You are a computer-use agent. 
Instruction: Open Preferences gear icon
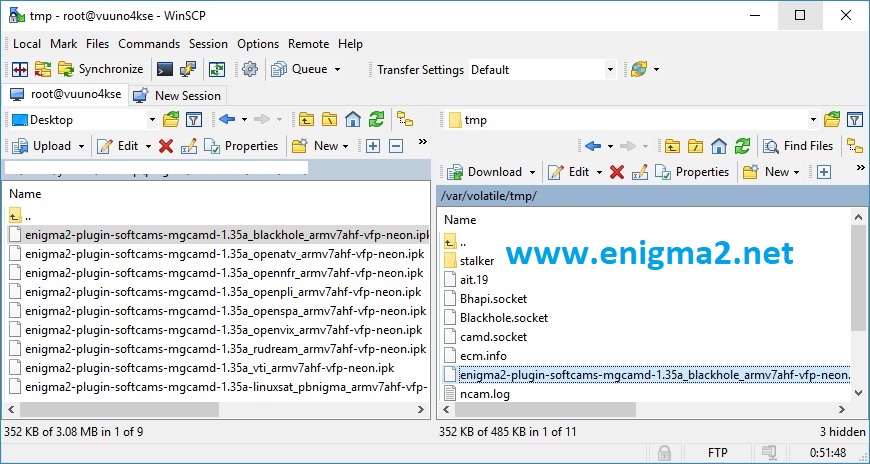[x=250, y=69]
